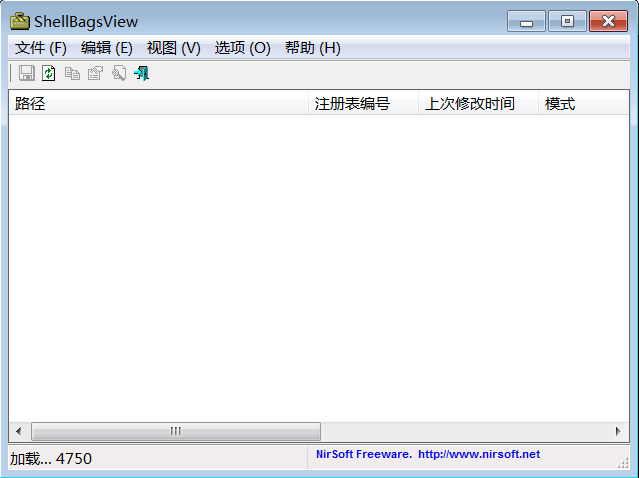Sort by the 注册表编号 column header
The height and width of the screenshot is (478, 639).
pos(363,104)
